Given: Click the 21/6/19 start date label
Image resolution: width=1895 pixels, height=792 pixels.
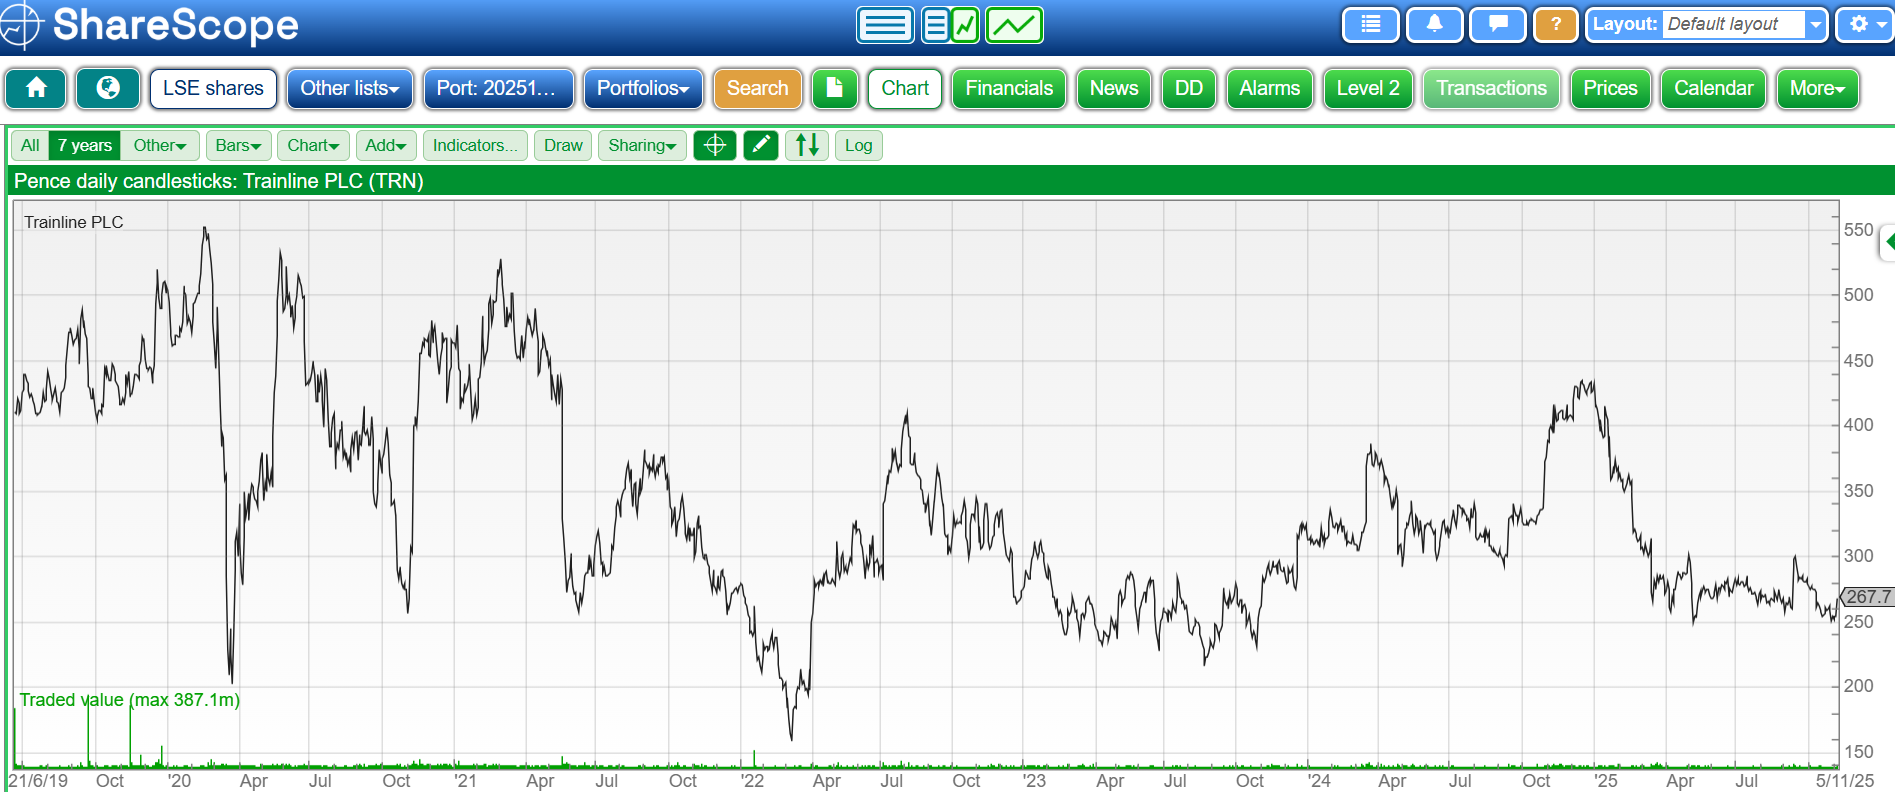Looking at the screenshot, I should [39, 781].
